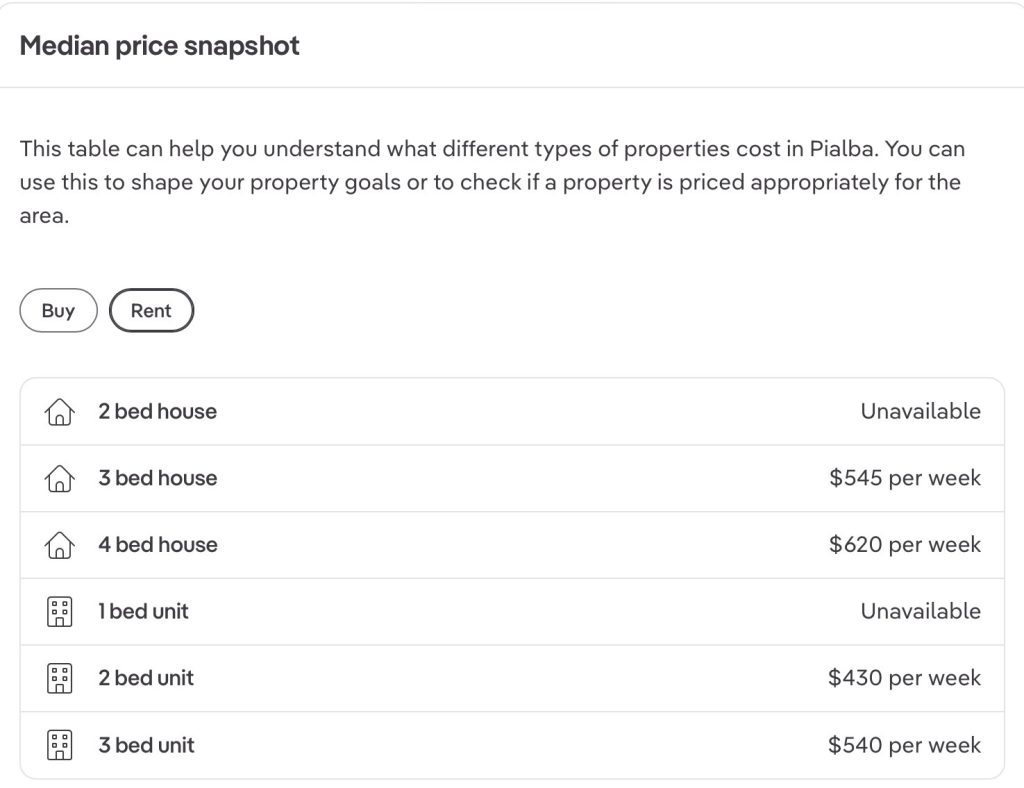Click the 3 bed house icon
Image resolution: width=1024 pixels, height=788 pixels.
click(x=60, y=479)
